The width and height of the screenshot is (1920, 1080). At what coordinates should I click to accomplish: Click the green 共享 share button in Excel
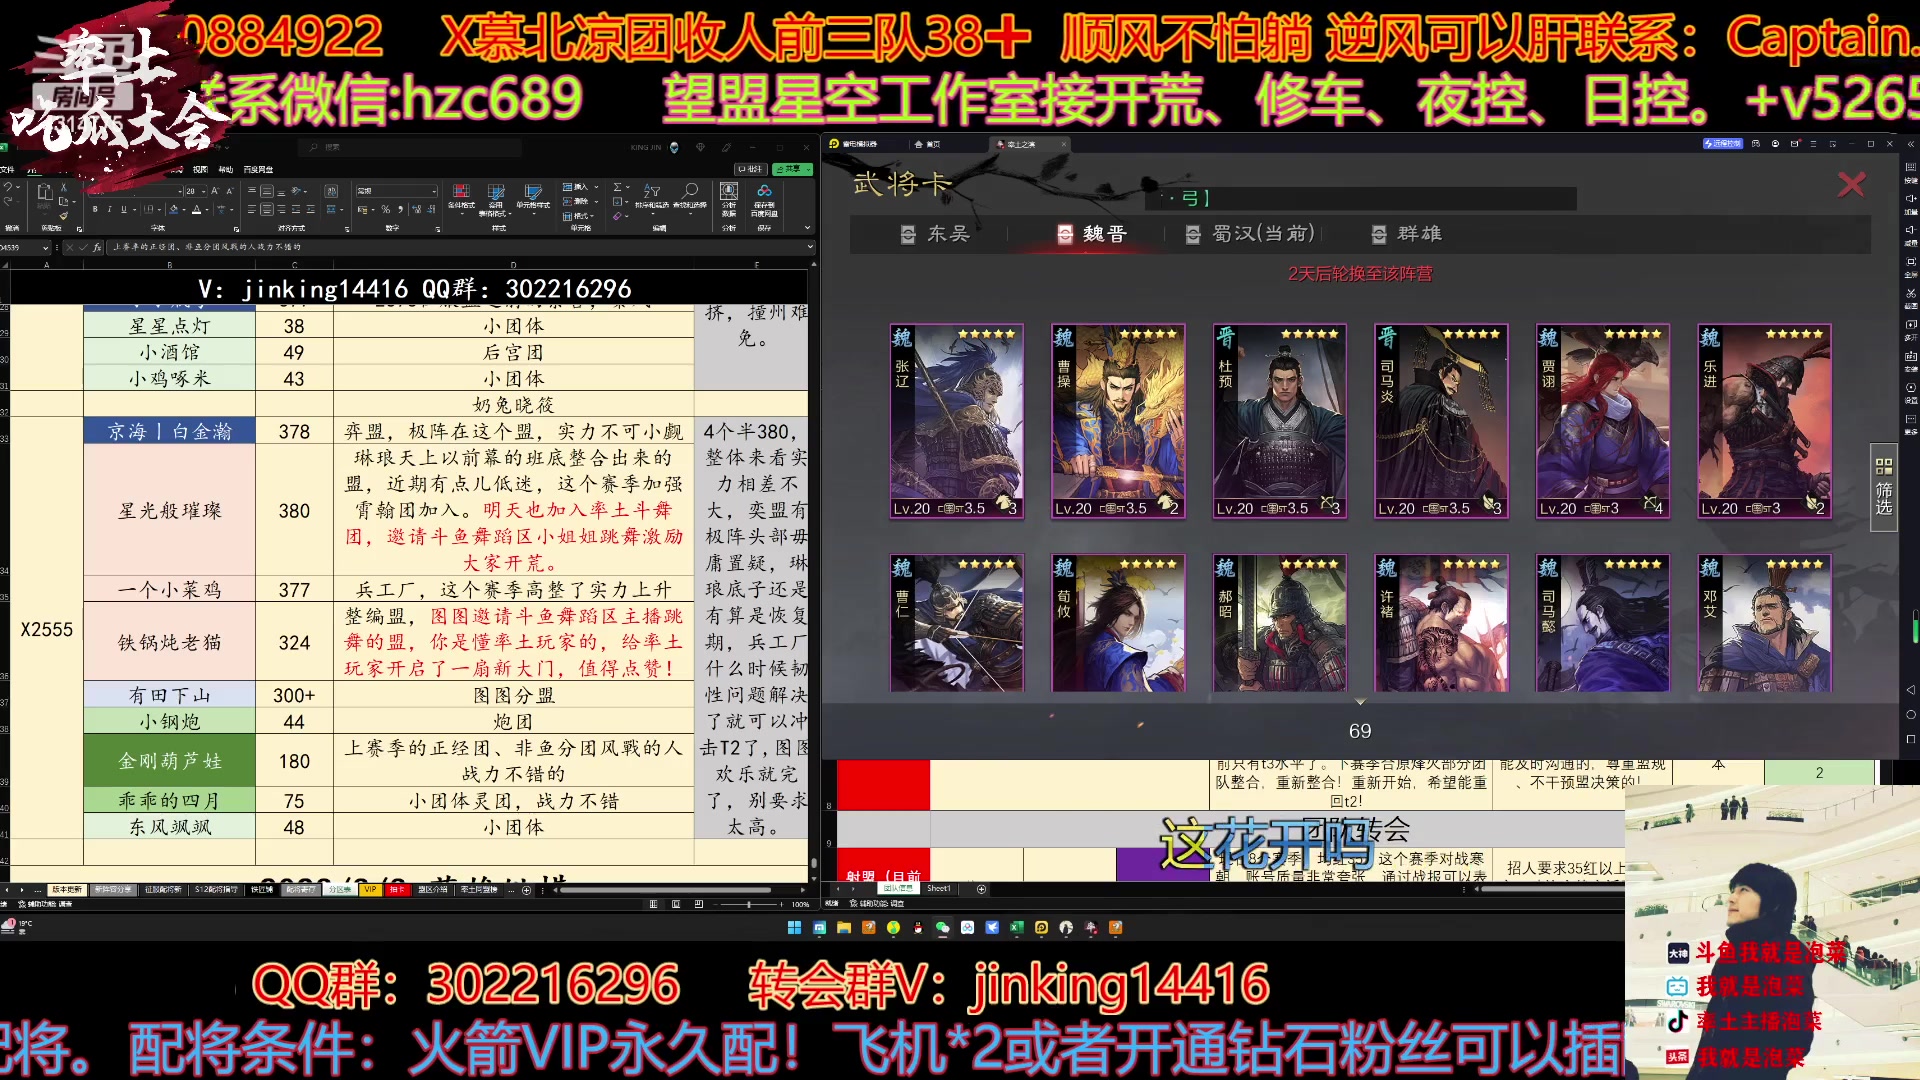[x=792, y=169]
